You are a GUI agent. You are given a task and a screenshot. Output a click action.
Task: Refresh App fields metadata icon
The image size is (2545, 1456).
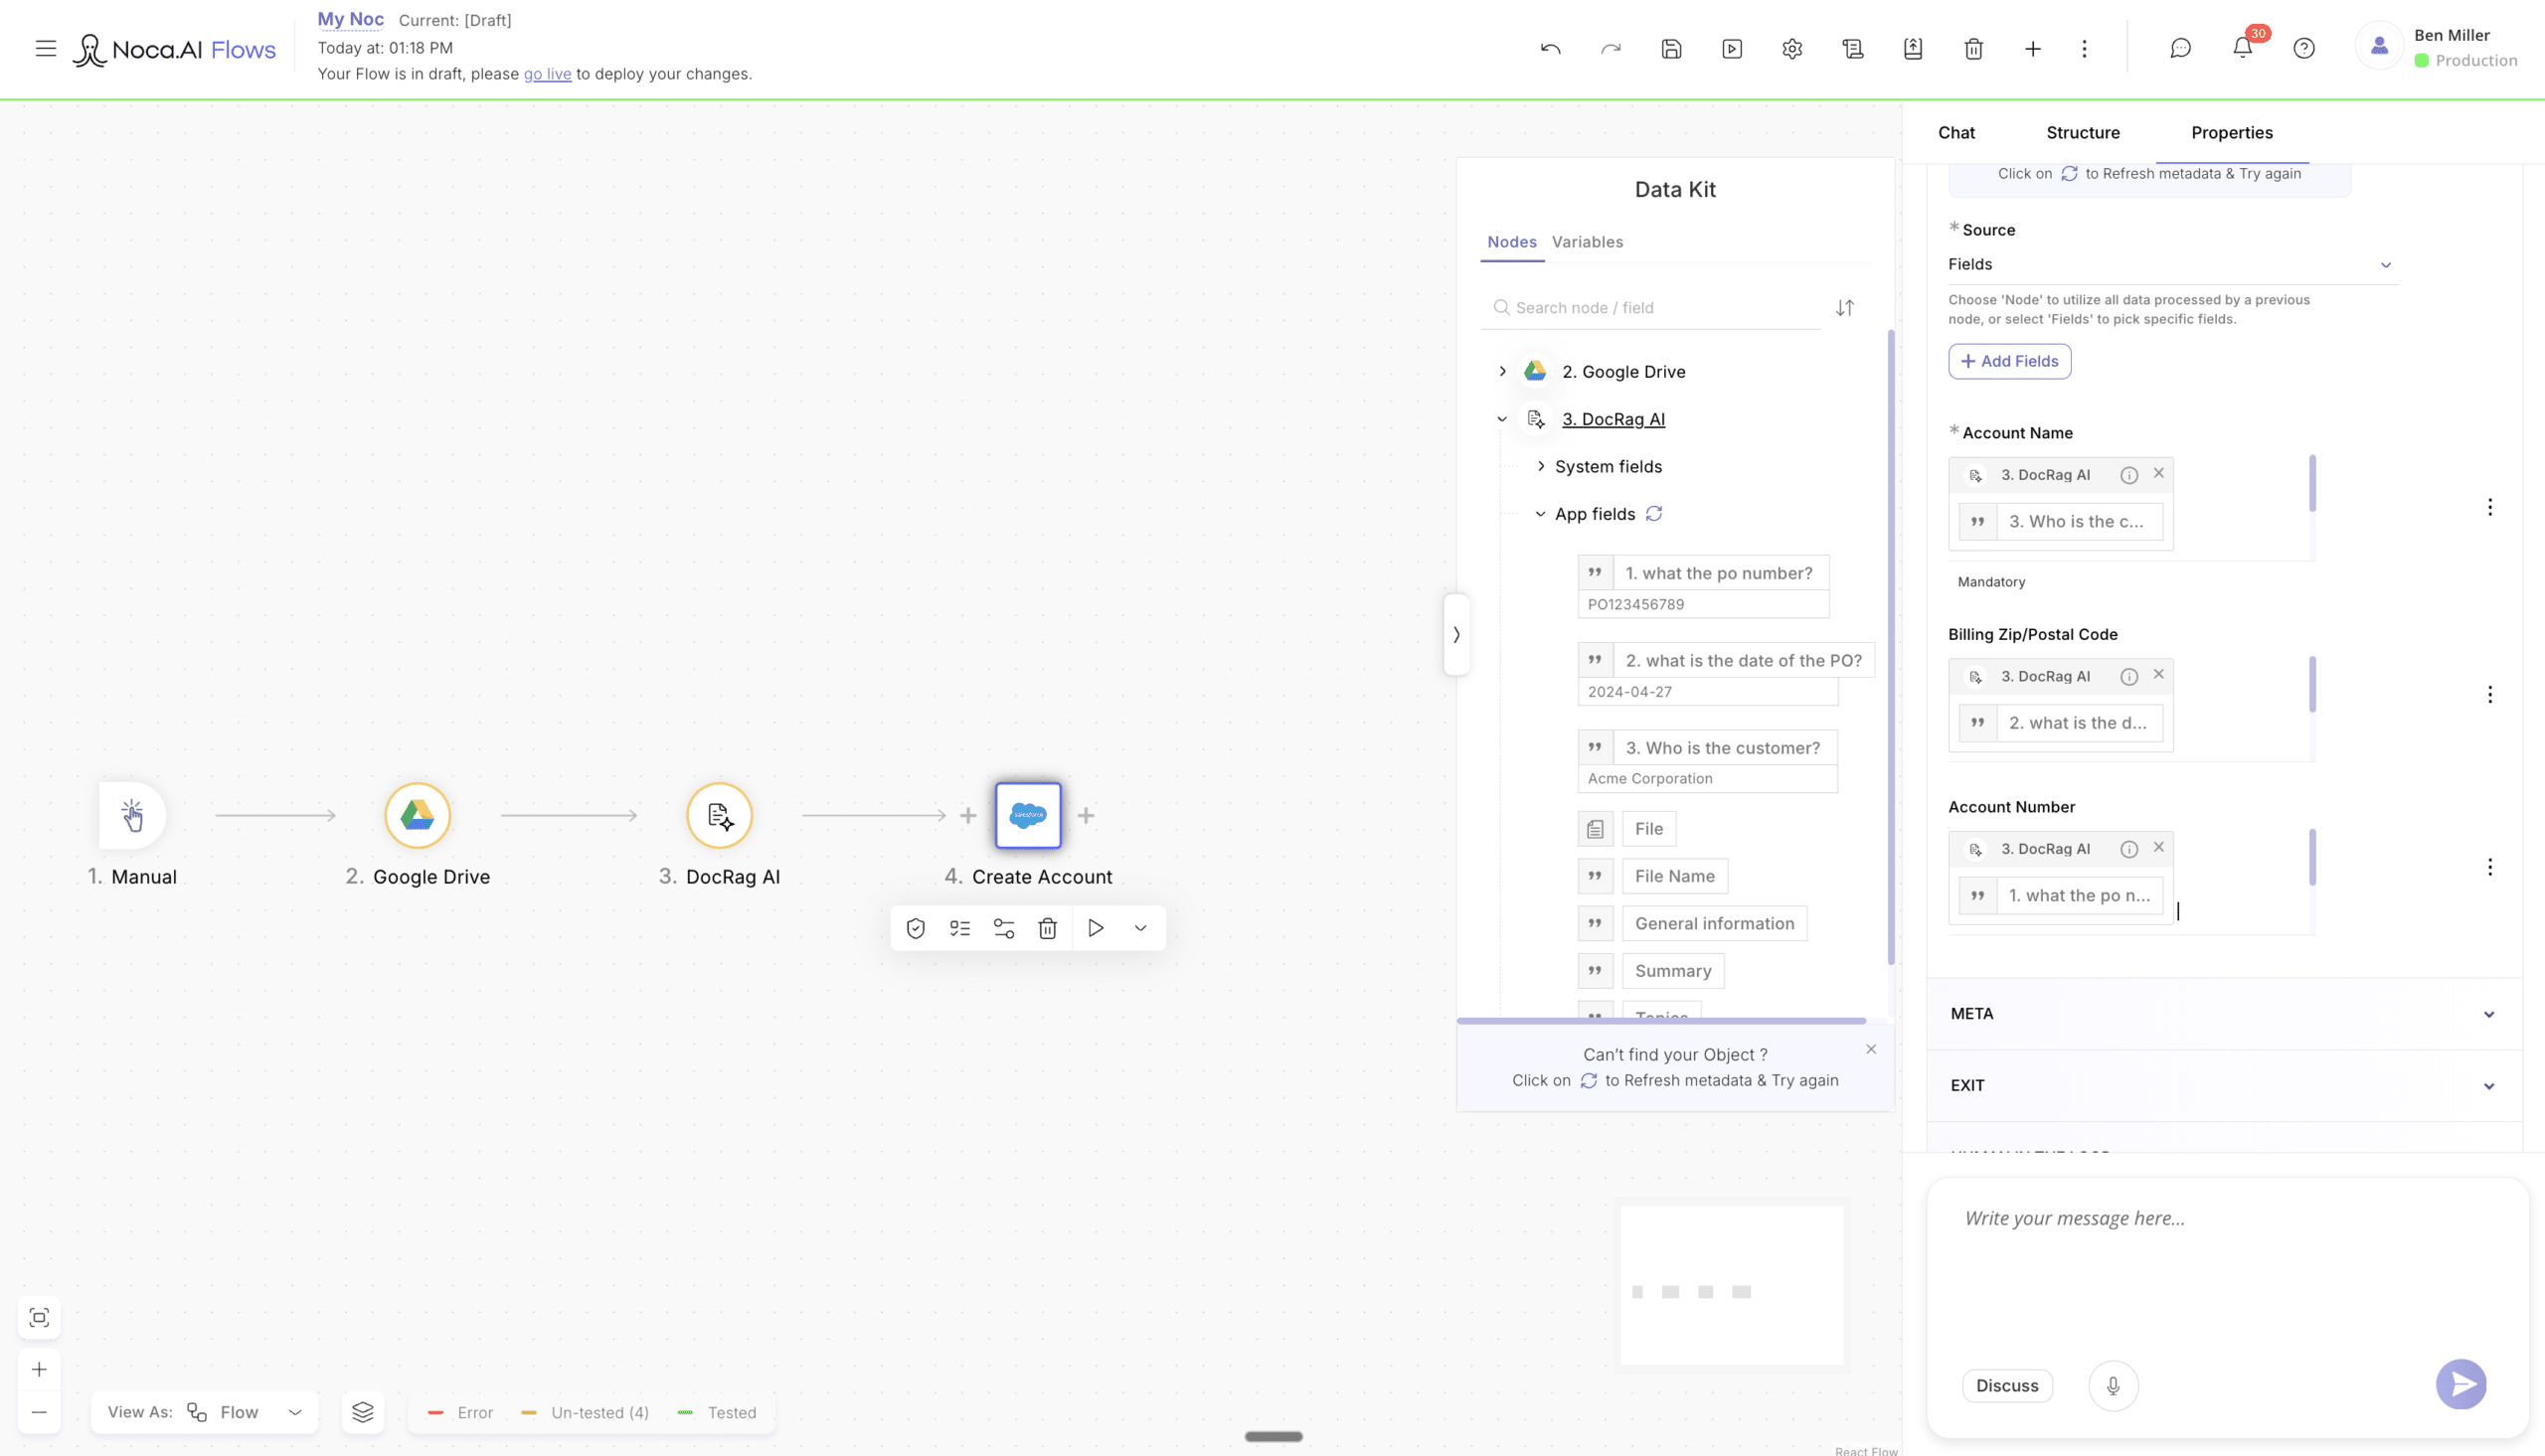coord(1654,513)
